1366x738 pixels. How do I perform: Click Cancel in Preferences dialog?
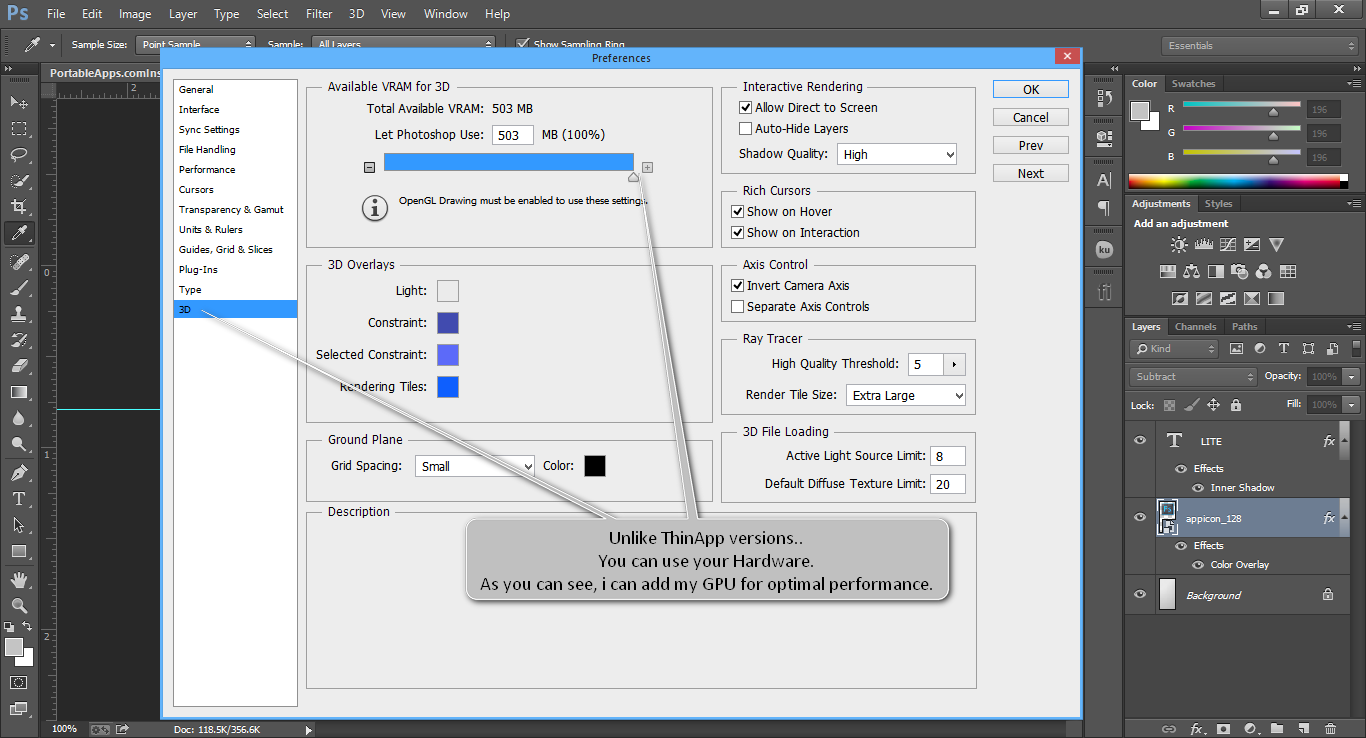[1031, 117]
